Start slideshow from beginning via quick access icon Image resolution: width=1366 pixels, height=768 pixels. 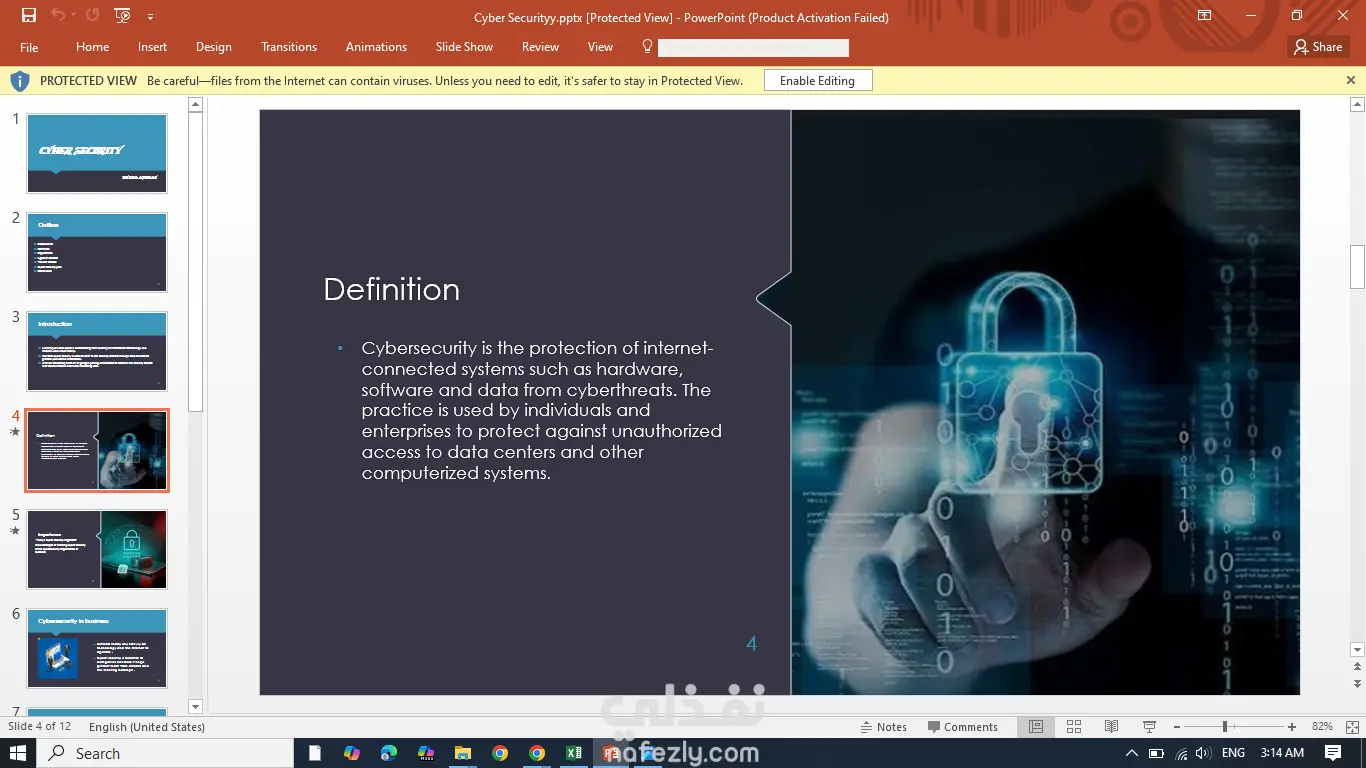pos(123,15)
